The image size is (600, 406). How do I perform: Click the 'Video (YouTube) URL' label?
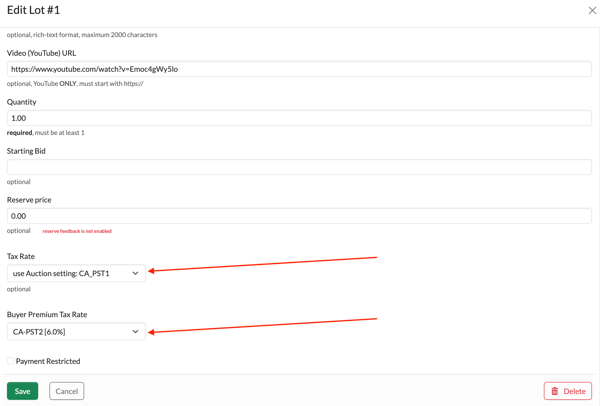41,53
